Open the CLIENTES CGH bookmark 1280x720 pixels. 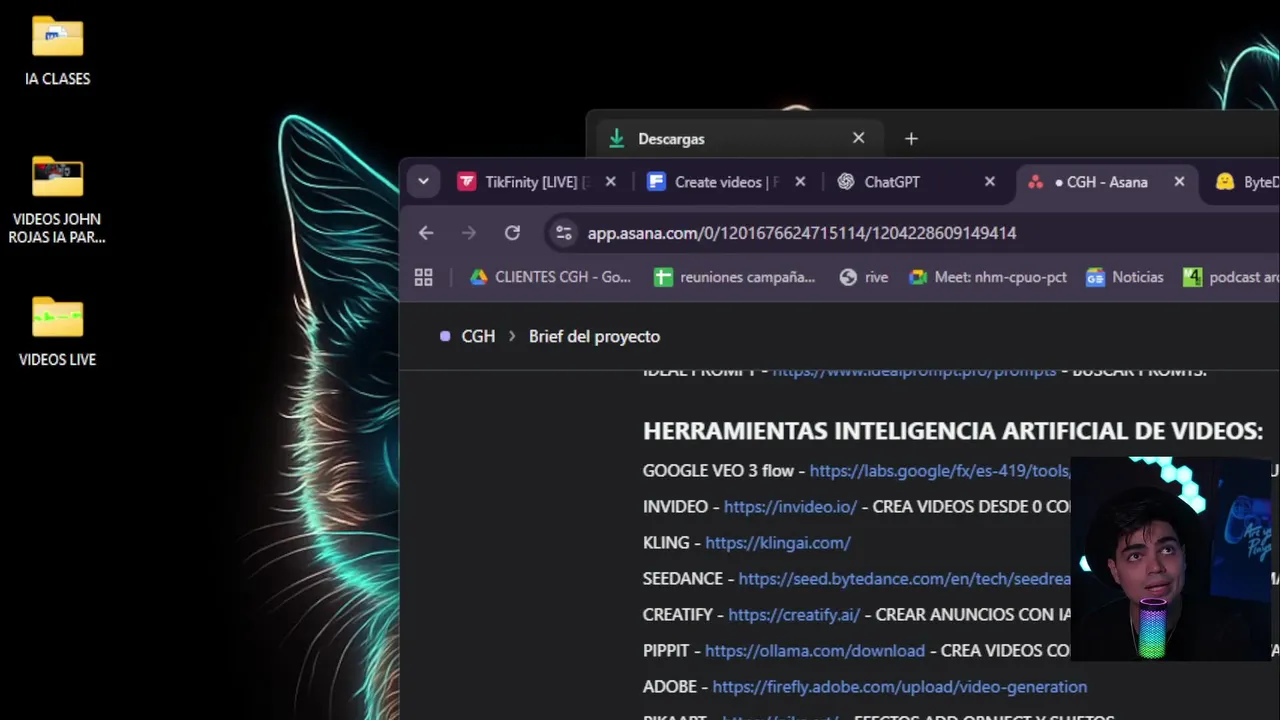click(550, 277)
